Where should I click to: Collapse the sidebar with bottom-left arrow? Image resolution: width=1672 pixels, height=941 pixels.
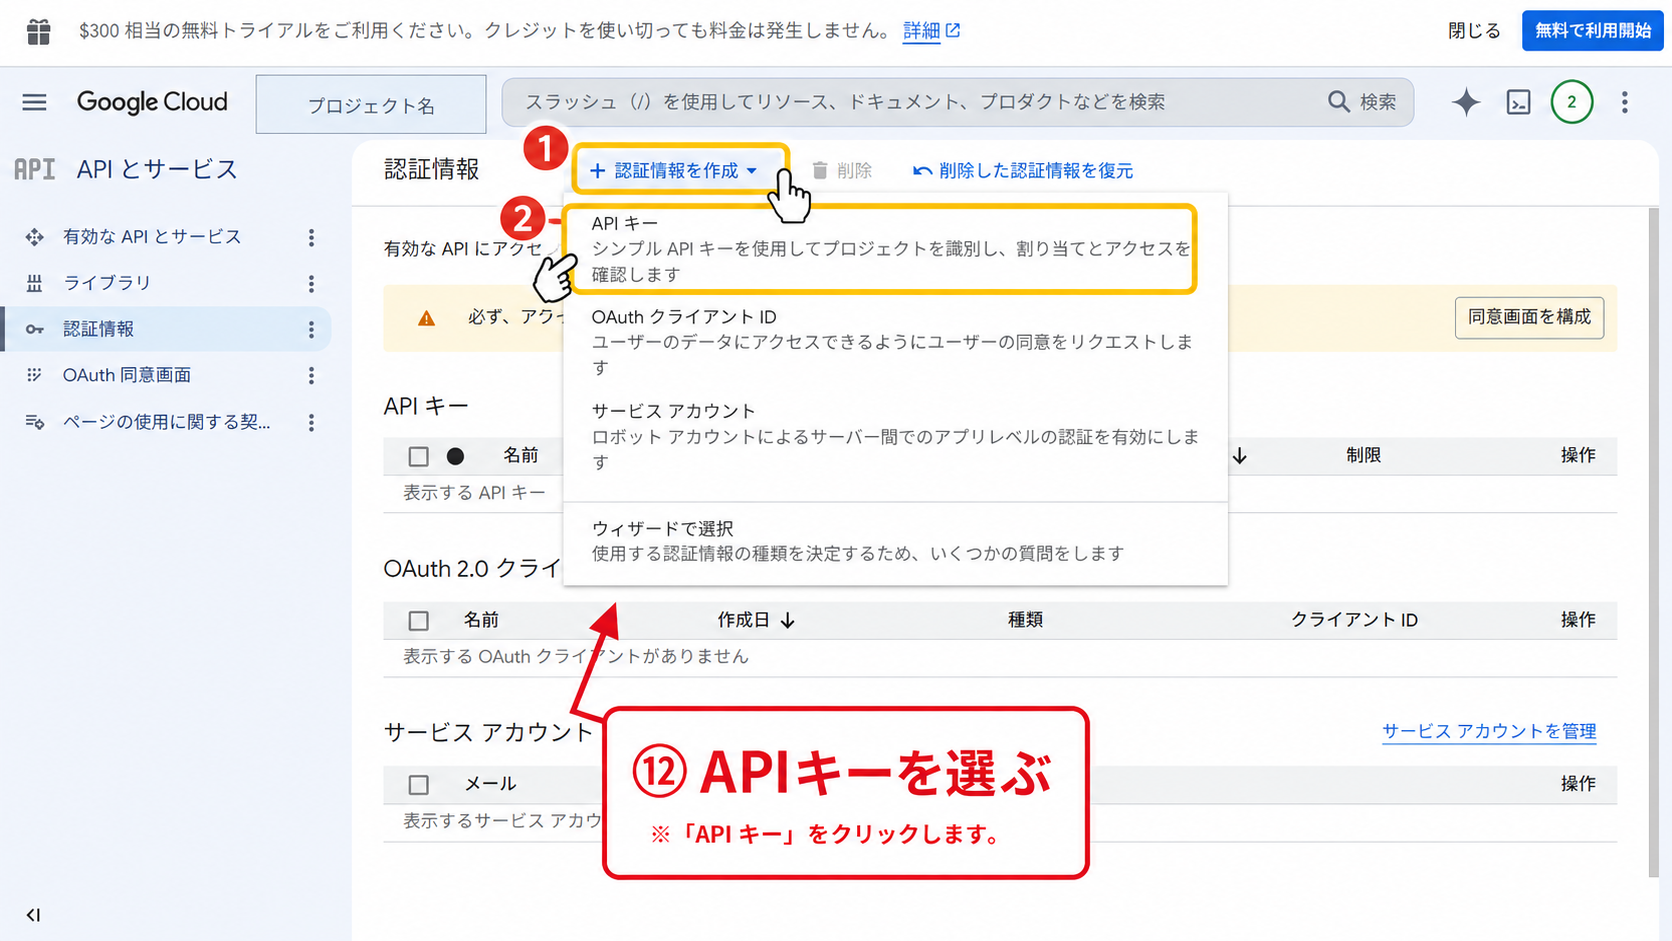click(33, 915)
